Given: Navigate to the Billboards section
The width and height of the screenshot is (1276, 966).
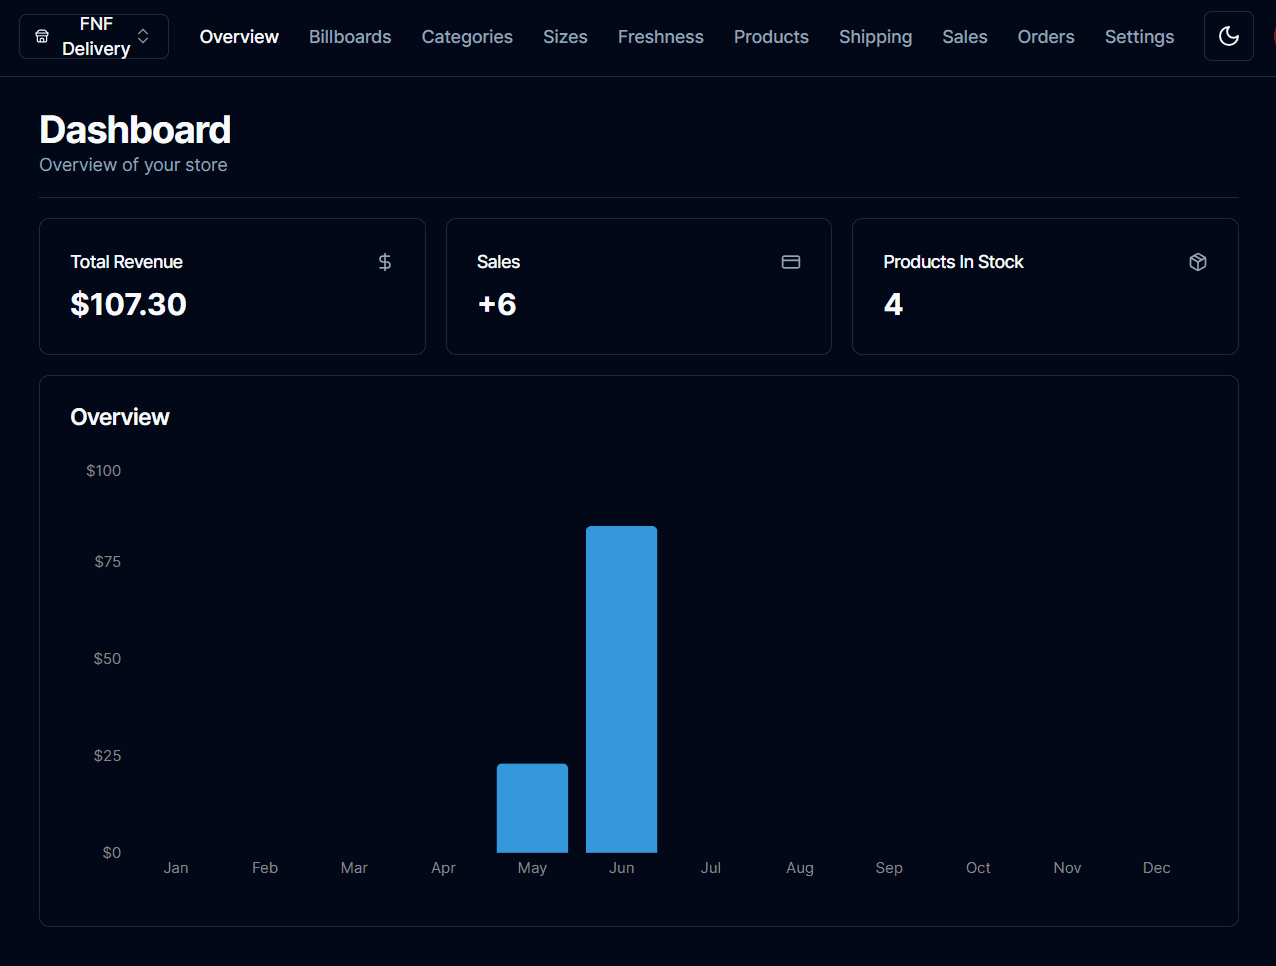Looking at the screenshot, I should point(350,36).
